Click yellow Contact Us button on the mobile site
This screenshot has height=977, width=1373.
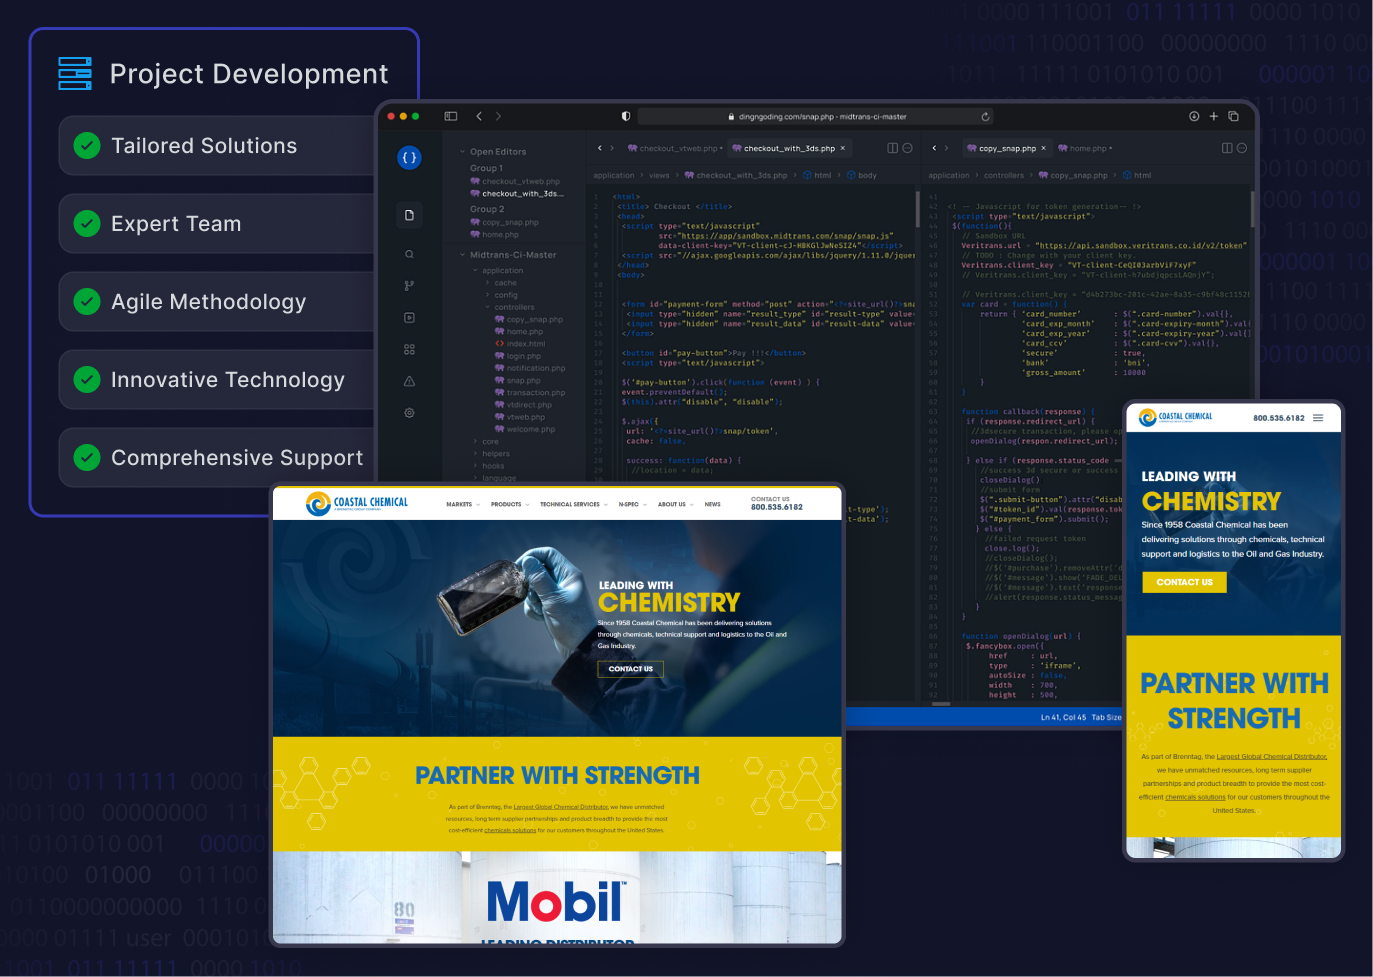pos(1184,582)
